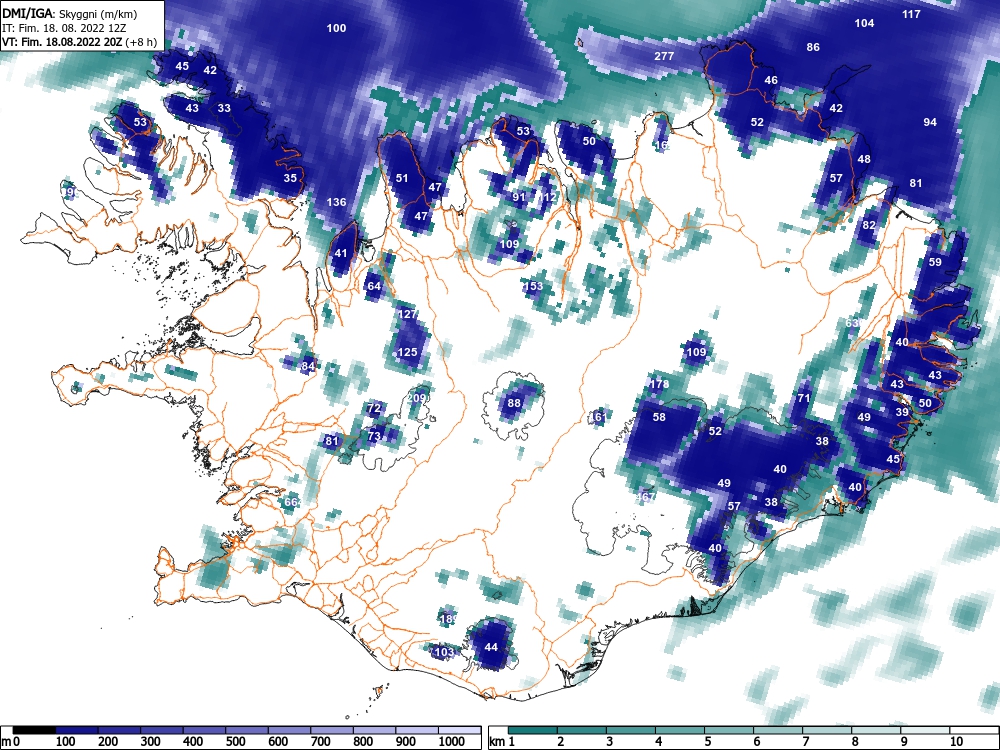Click the visibility value 66 in southwest Iceland
1000x750 pixels.
[291, 503]
